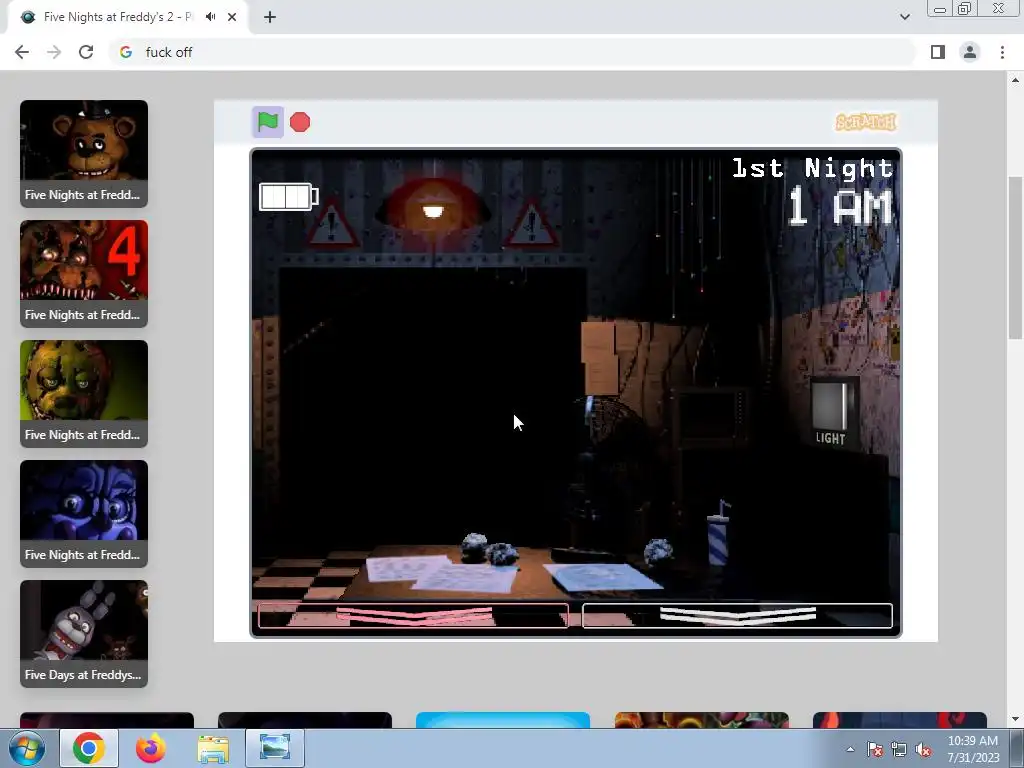Screen dimensions: 1024x768
Task: Click the "1st Night" text in game
Action: coord(812,168)
